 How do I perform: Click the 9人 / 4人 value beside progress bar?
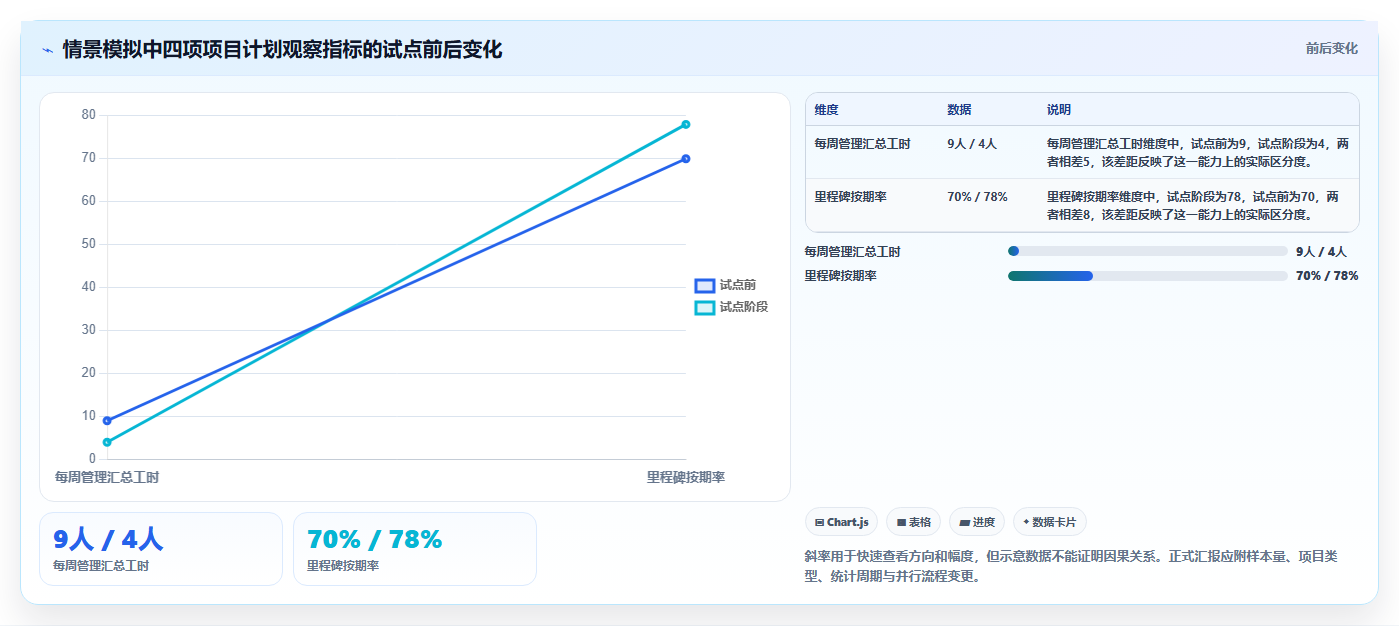pos(1321,252)
